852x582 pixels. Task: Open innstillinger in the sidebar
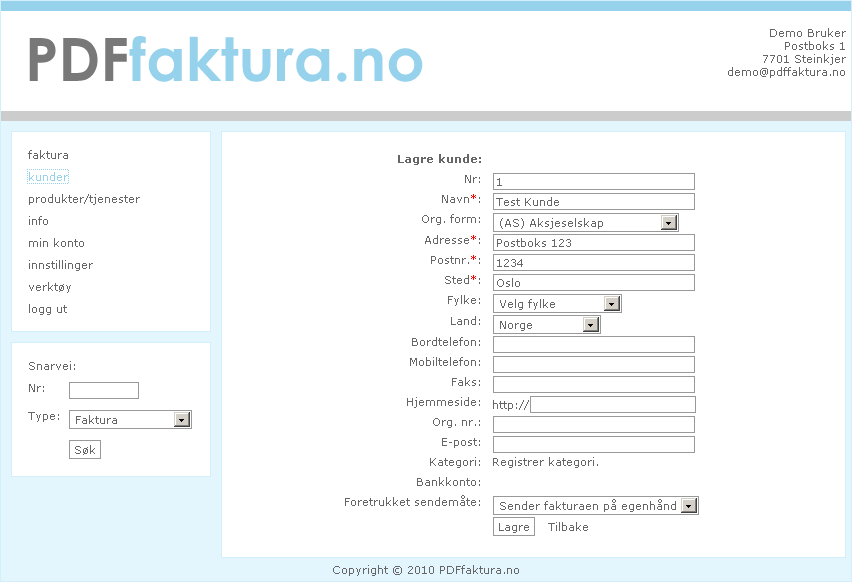pyautogui.click(x=60, y=265)
